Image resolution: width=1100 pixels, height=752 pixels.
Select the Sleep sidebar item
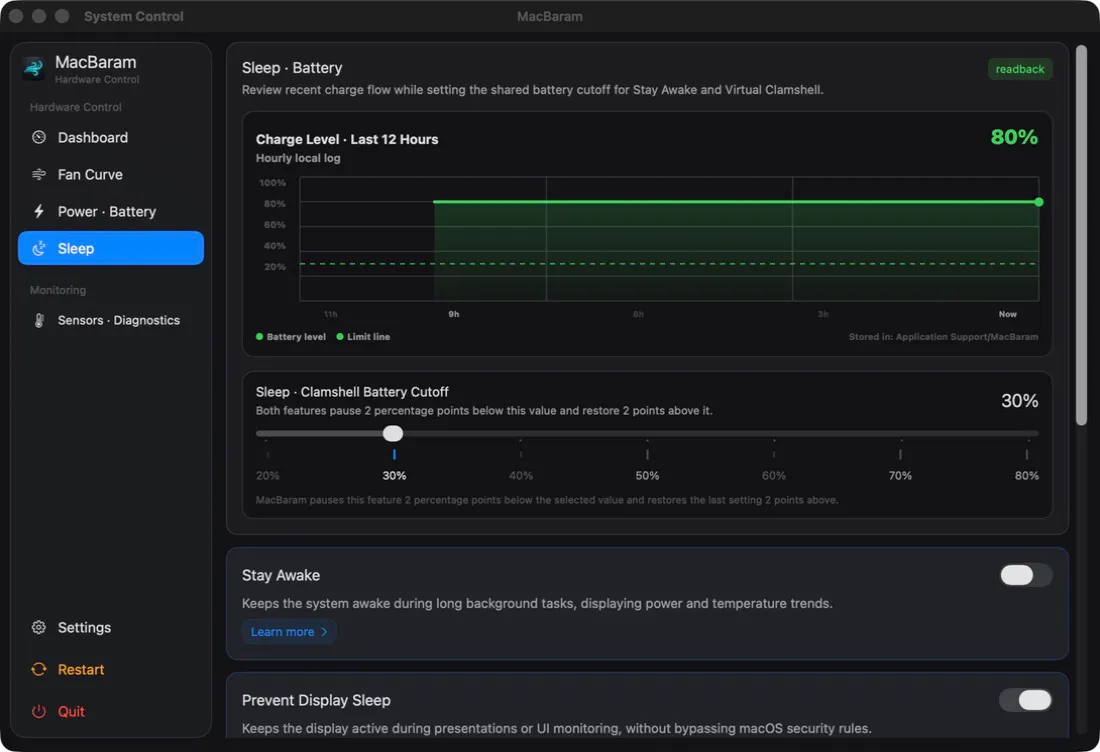click(x=111, y=248)
